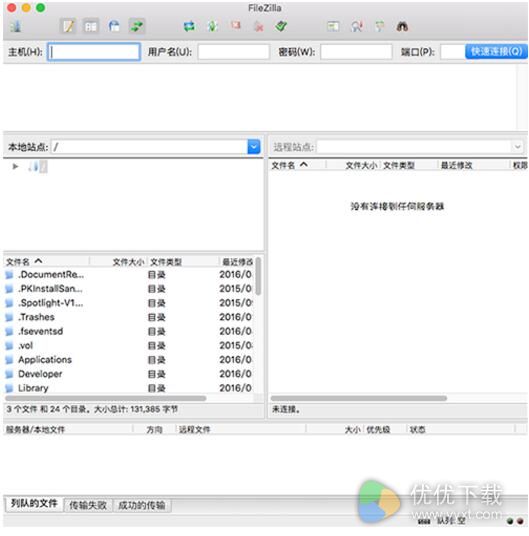Viewport: 529px width, 536px height.
Task: Click the refresh file lists icon
Action: click(x=189, y=26)
